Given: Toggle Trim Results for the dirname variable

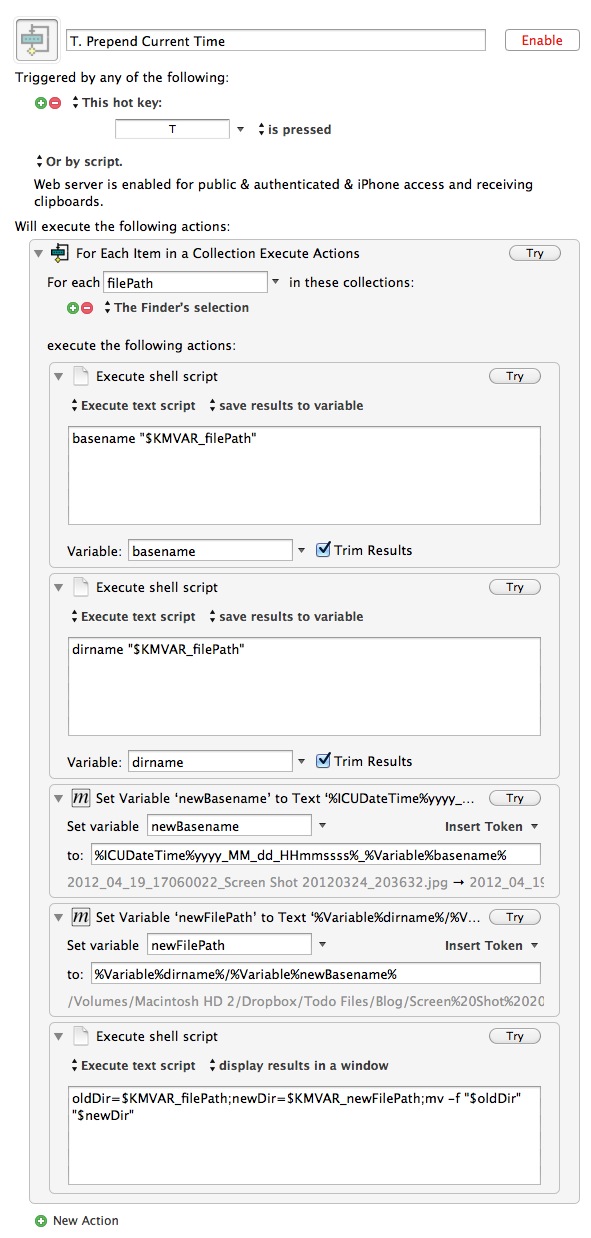Looking at the screenshot, I should coord(323,761).
